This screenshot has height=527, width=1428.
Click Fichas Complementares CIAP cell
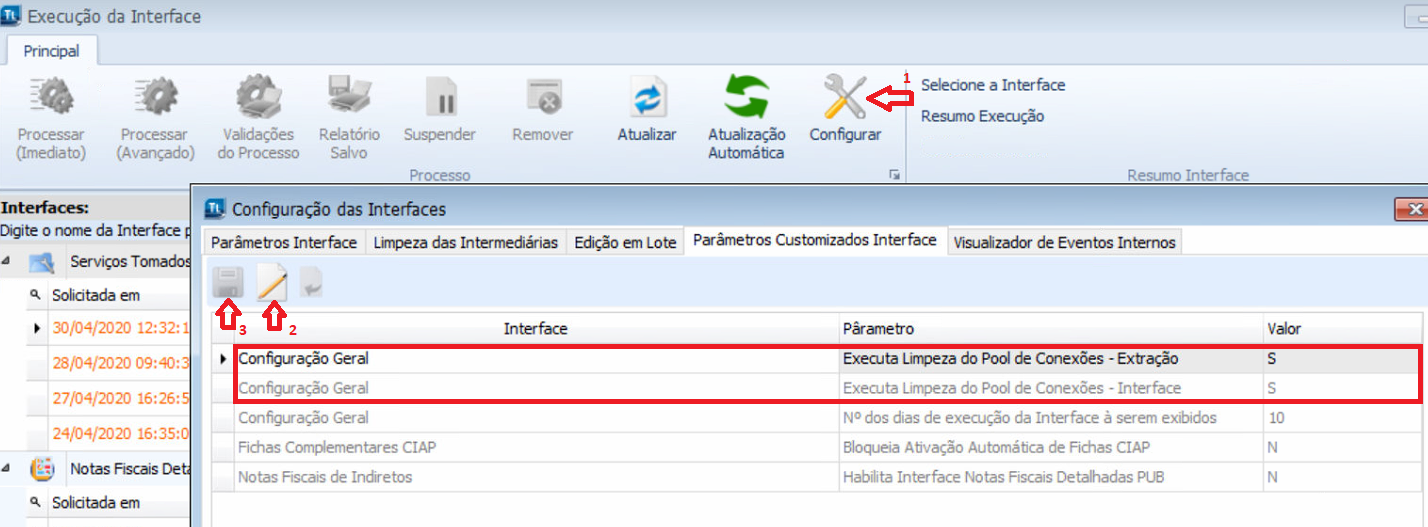[536, 448]
